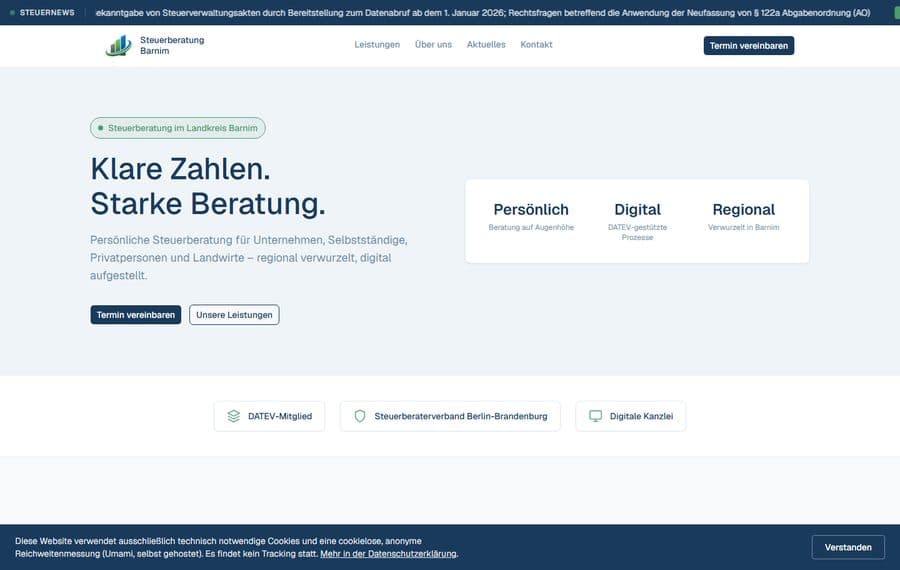Click the Persönliche Steuerberatung für Unternehmen paragraph

pos(249,258)
